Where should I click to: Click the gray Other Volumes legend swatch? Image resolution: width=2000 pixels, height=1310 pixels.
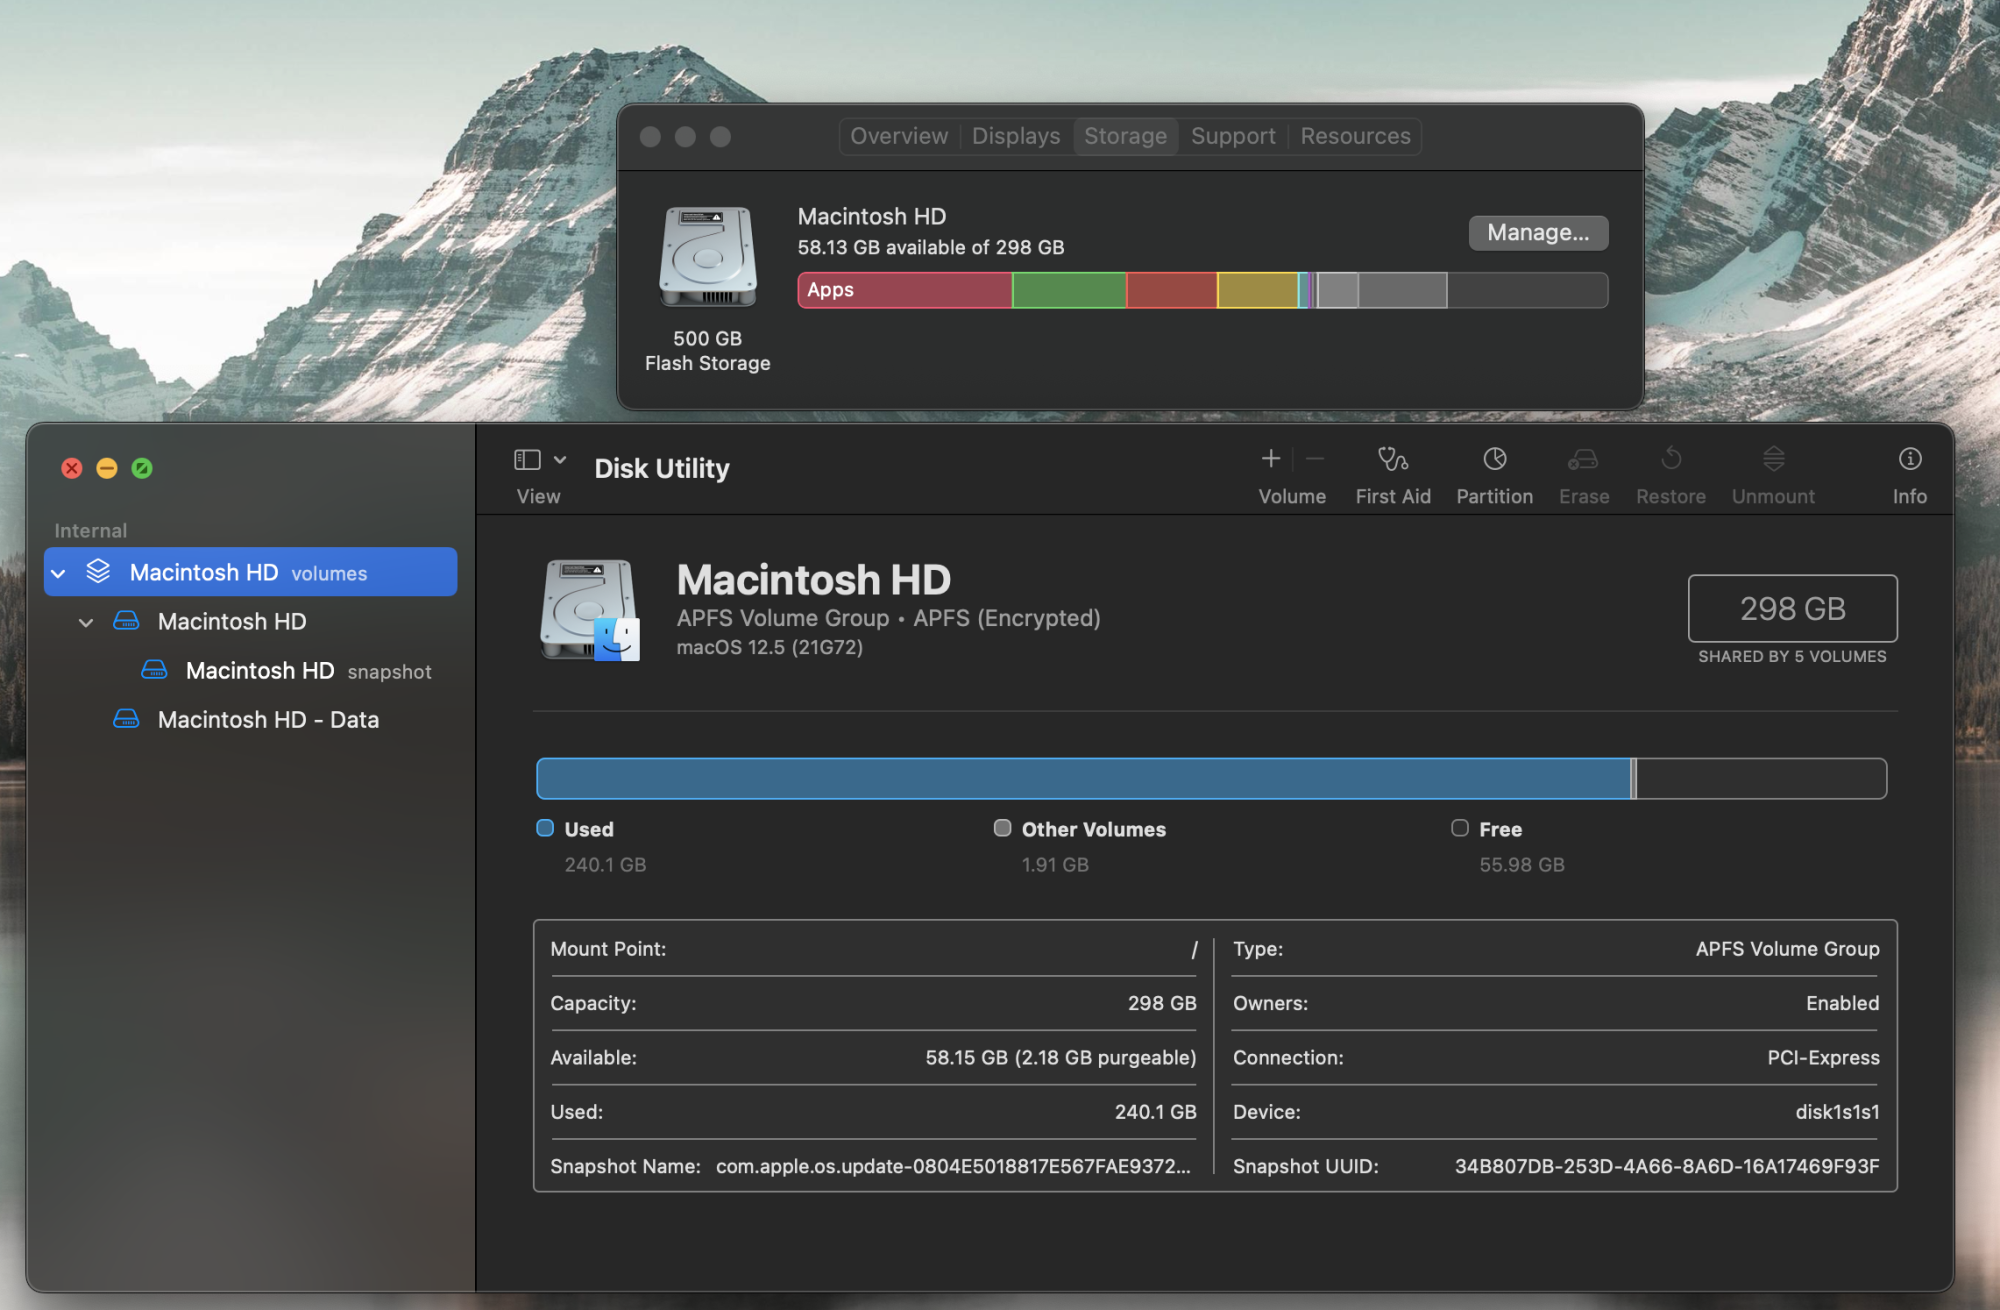1002,828
